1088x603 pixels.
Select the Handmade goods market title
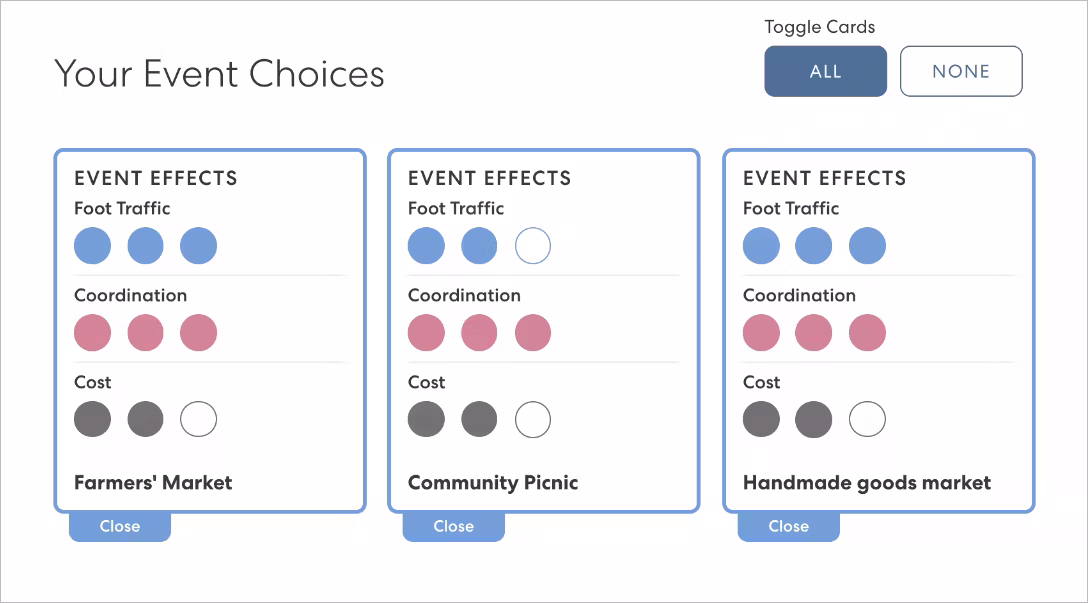point(866,482)
